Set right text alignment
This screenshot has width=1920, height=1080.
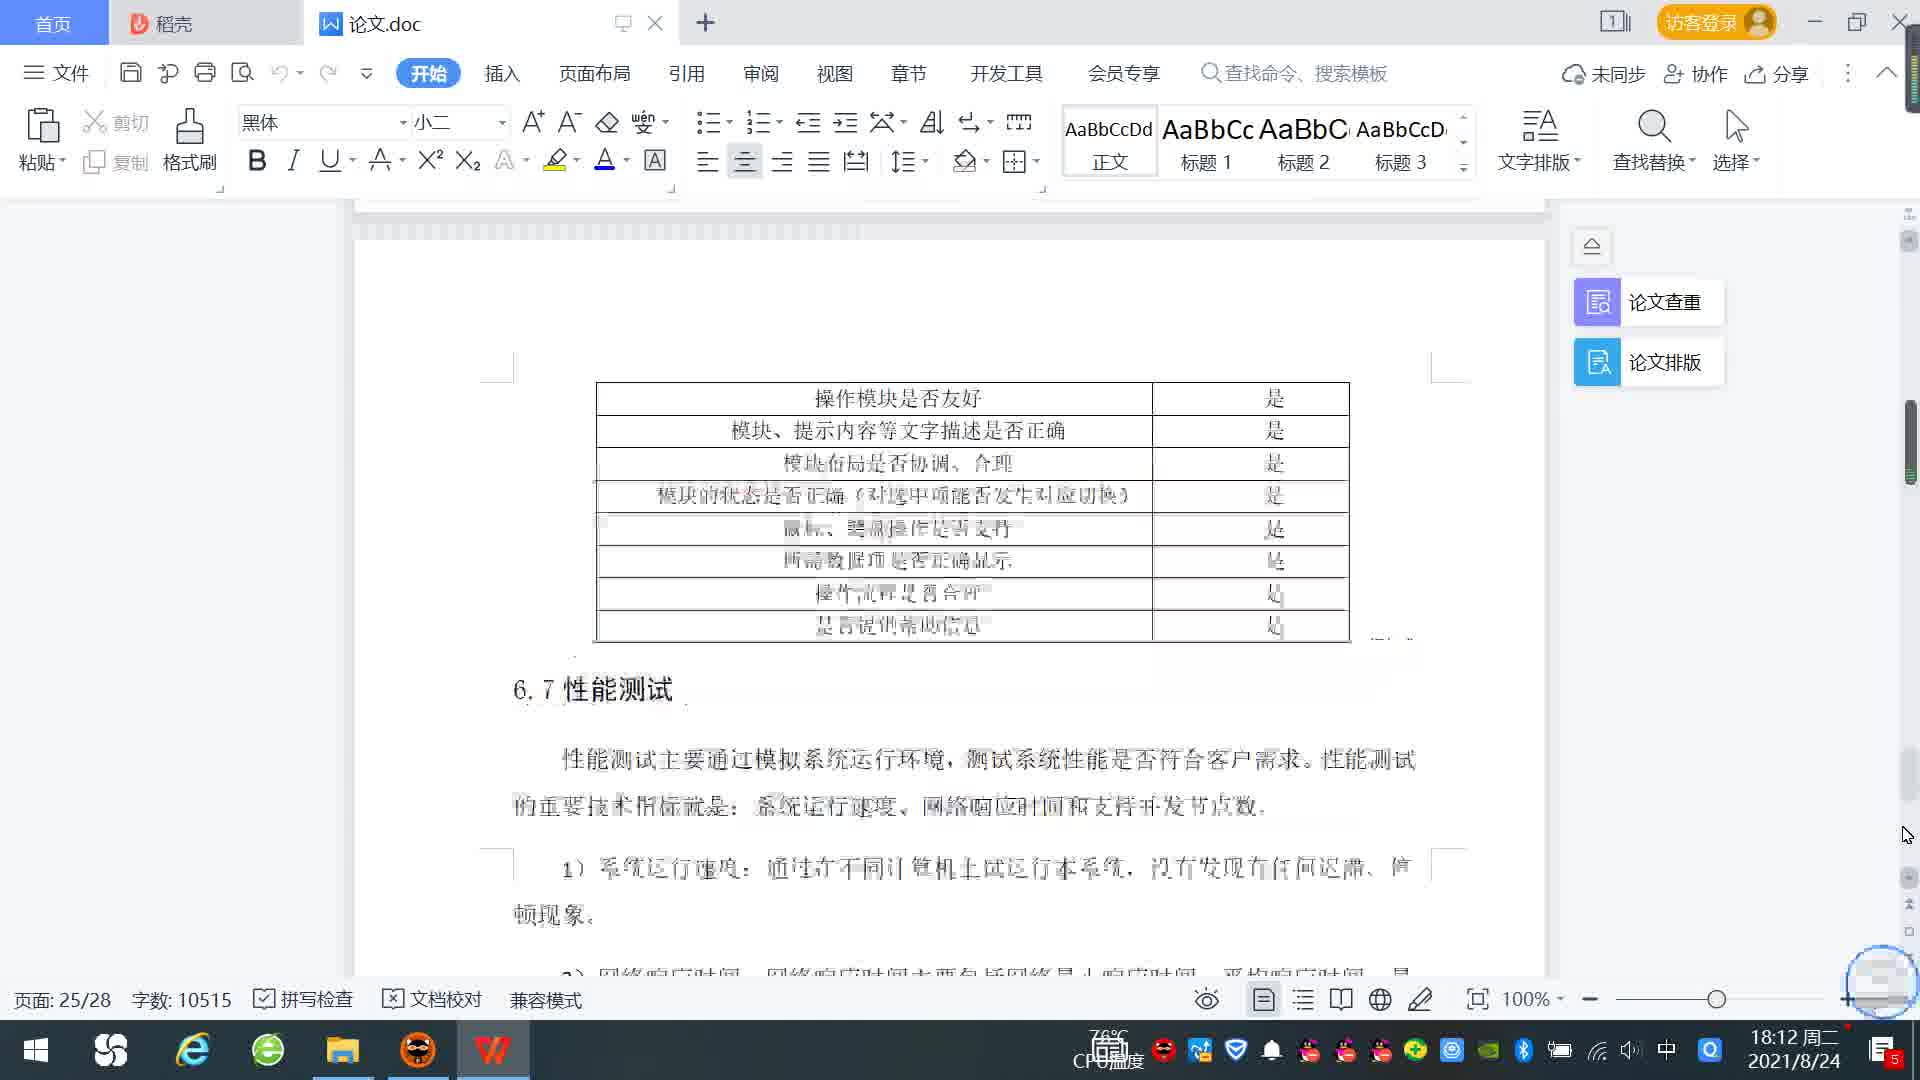click(782, 161)
